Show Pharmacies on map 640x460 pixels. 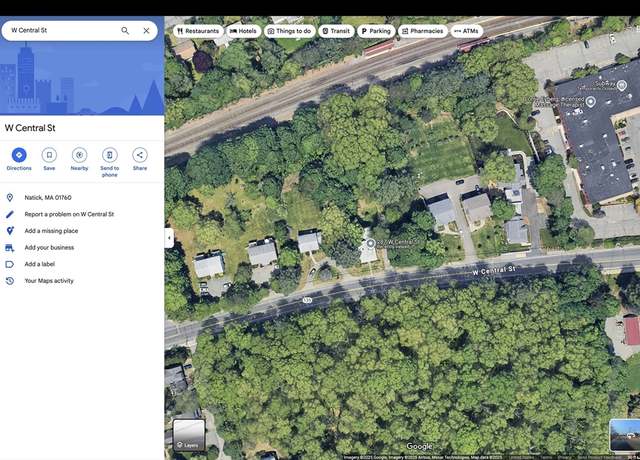coord(422,31)
